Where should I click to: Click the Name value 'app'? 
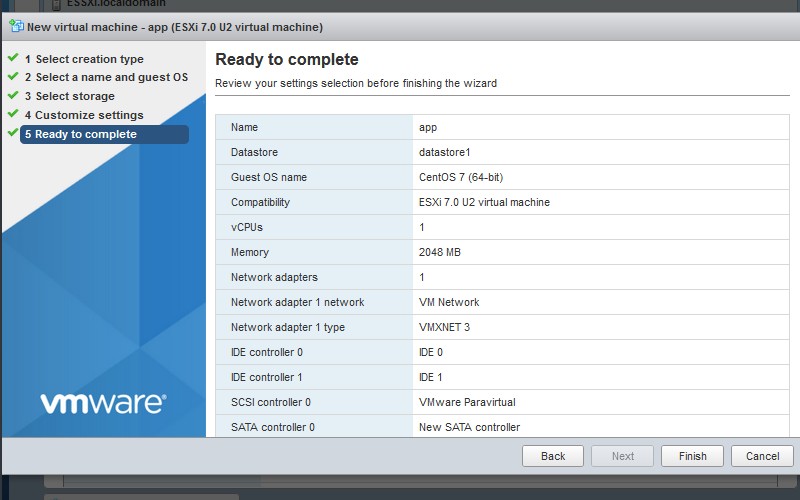point(428,128)
